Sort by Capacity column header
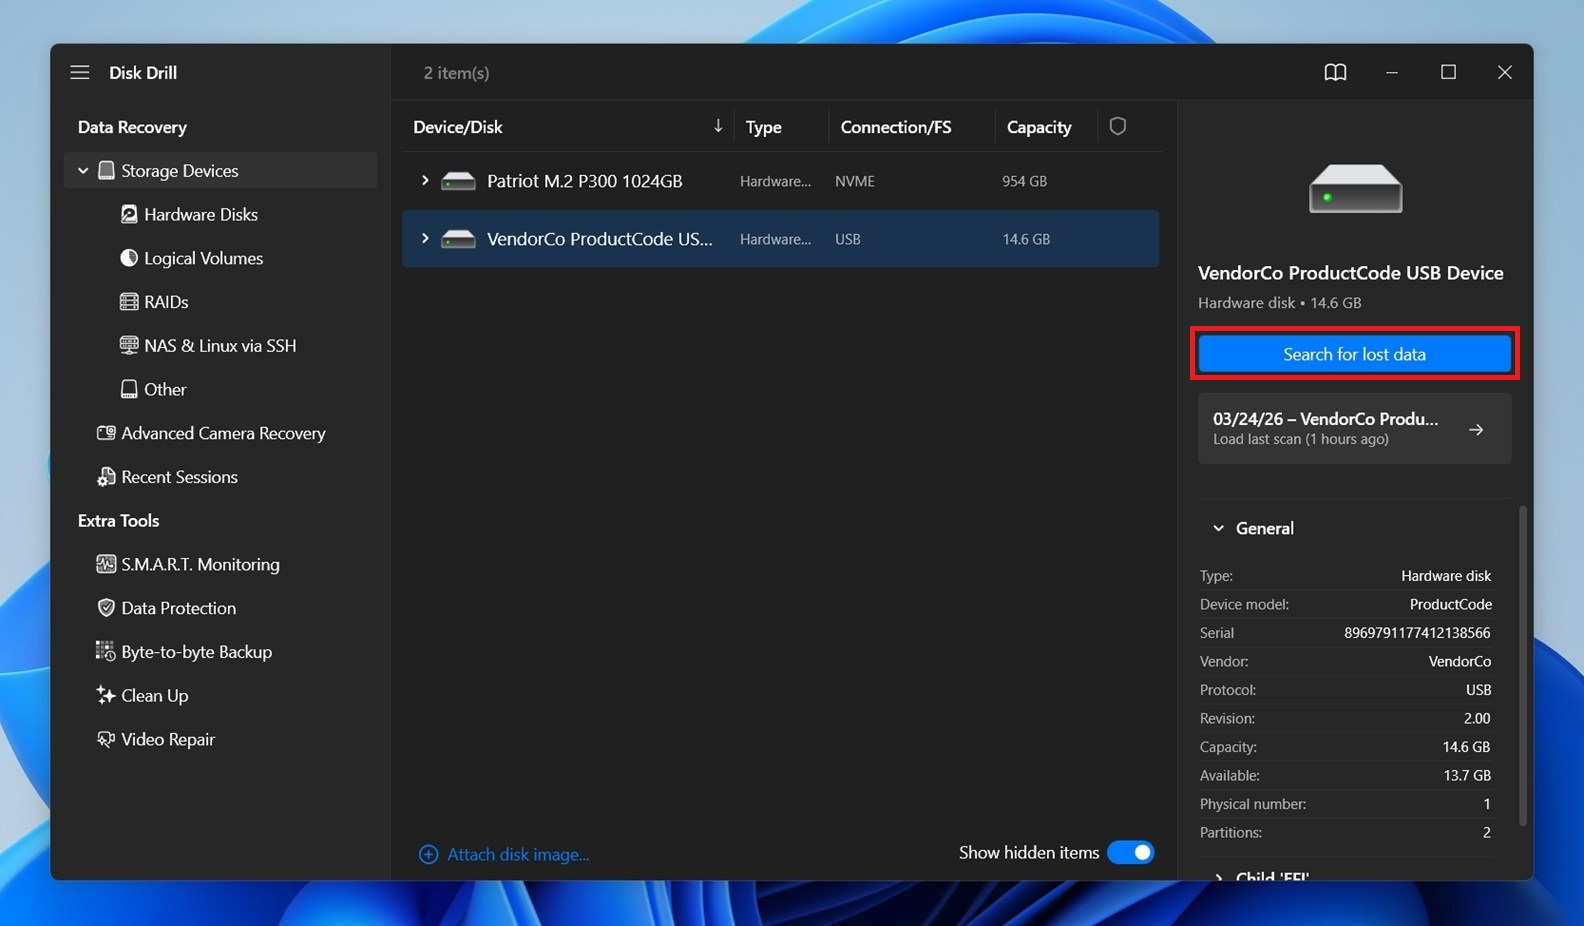The height and width of the screenshot is (926, 1584). (1038, 127)
